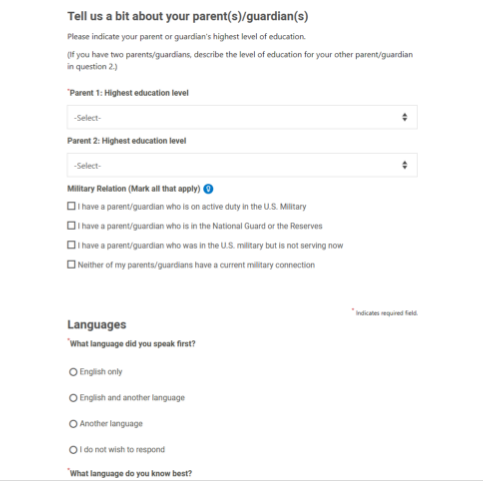Viewport: 483px width, 481px height.
Task: Choose English and another language
Action: click(73, 398)
